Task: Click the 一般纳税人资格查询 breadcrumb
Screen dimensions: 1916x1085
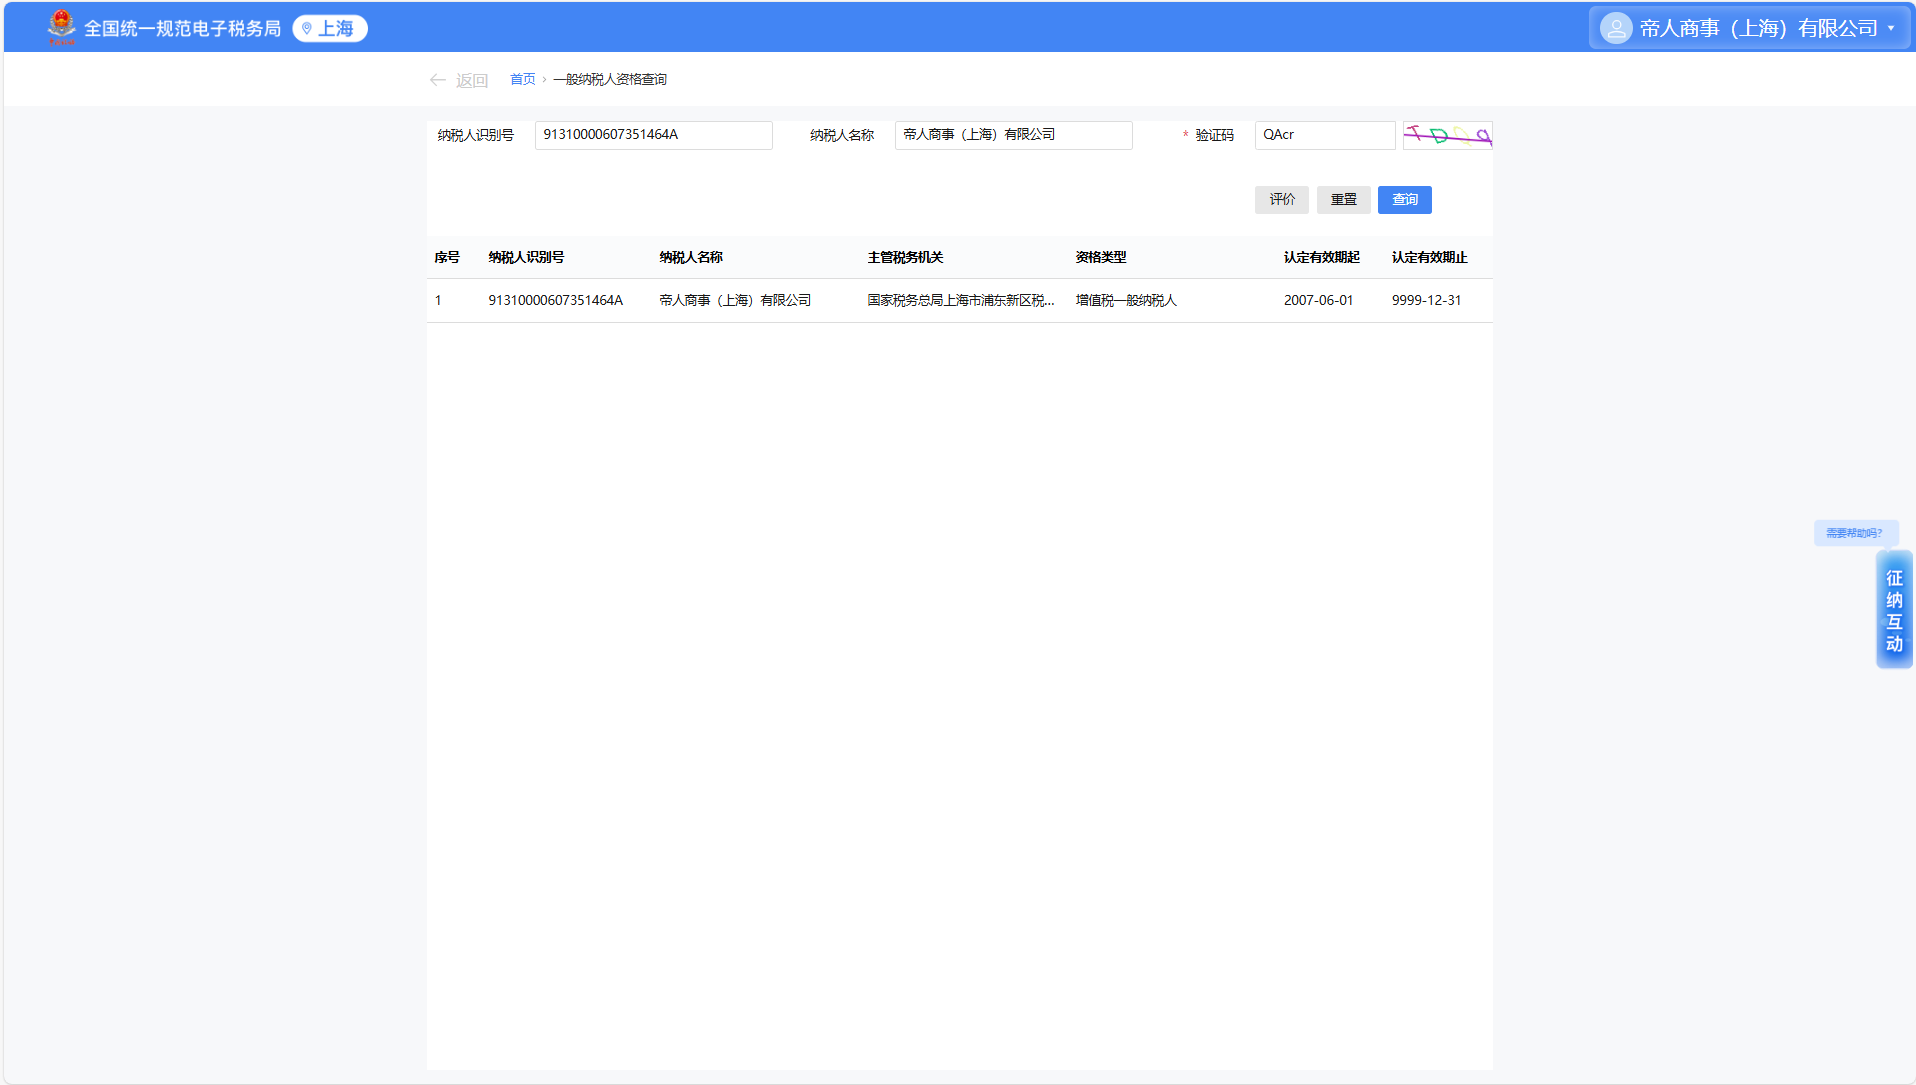Action: click(x=609, y=80)
